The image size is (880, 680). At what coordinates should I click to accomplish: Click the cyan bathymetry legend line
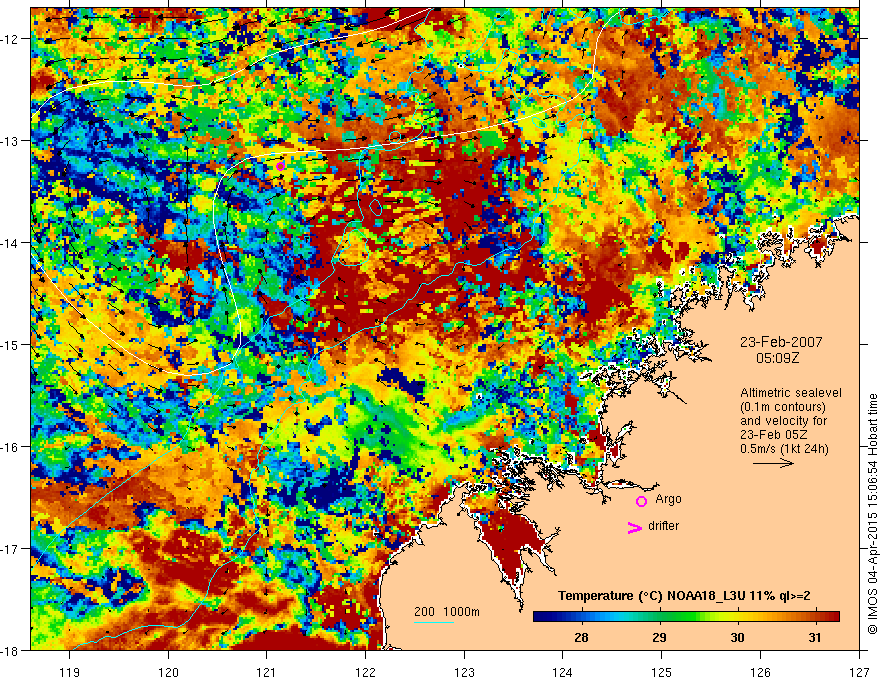click(x=434, y=622)
